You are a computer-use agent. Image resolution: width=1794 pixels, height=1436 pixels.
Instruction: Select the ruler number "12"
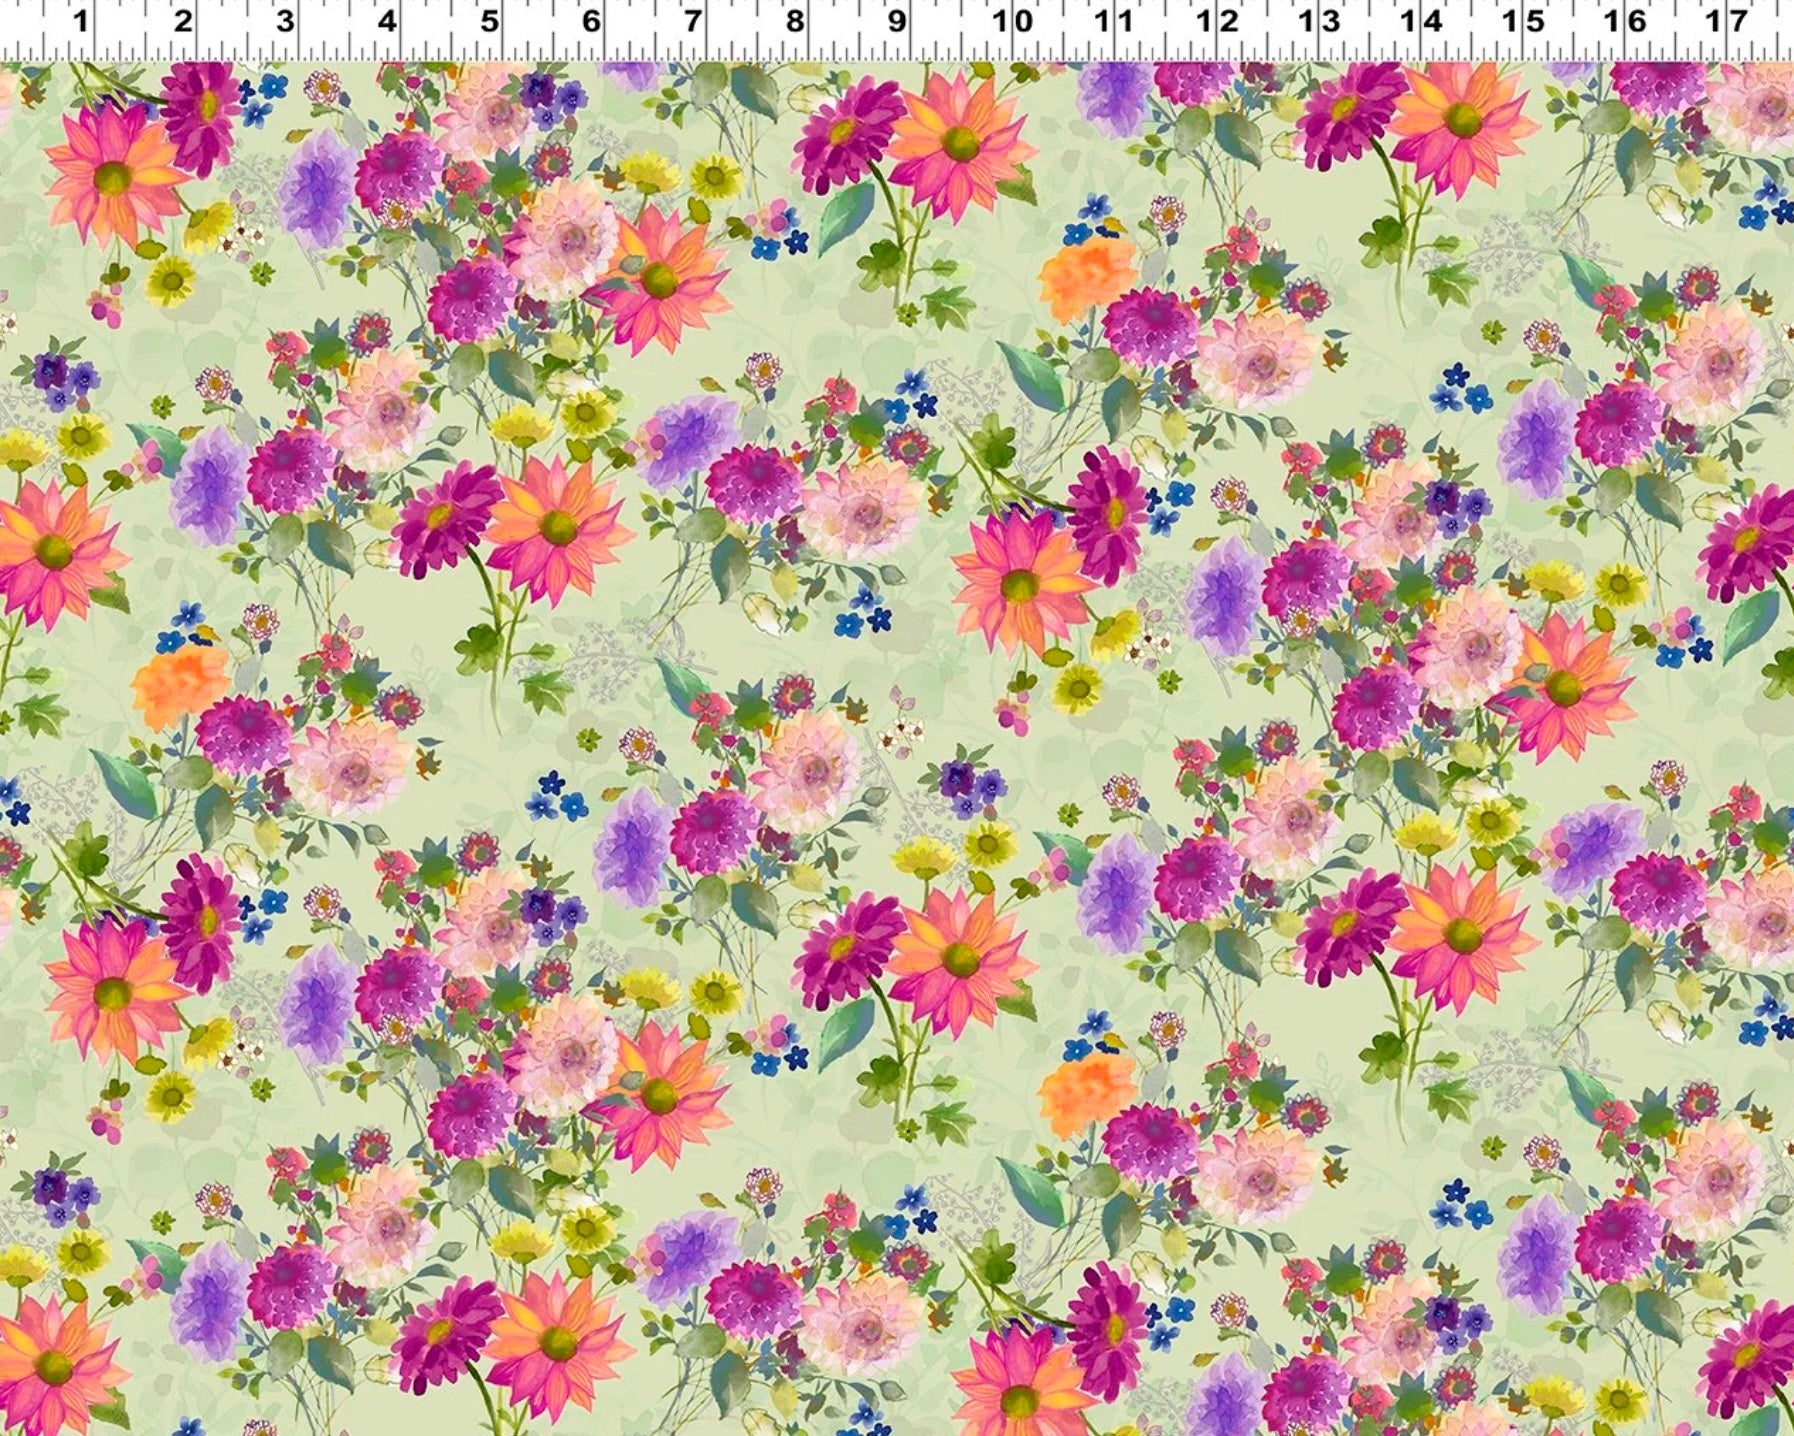coord(1217,21)
